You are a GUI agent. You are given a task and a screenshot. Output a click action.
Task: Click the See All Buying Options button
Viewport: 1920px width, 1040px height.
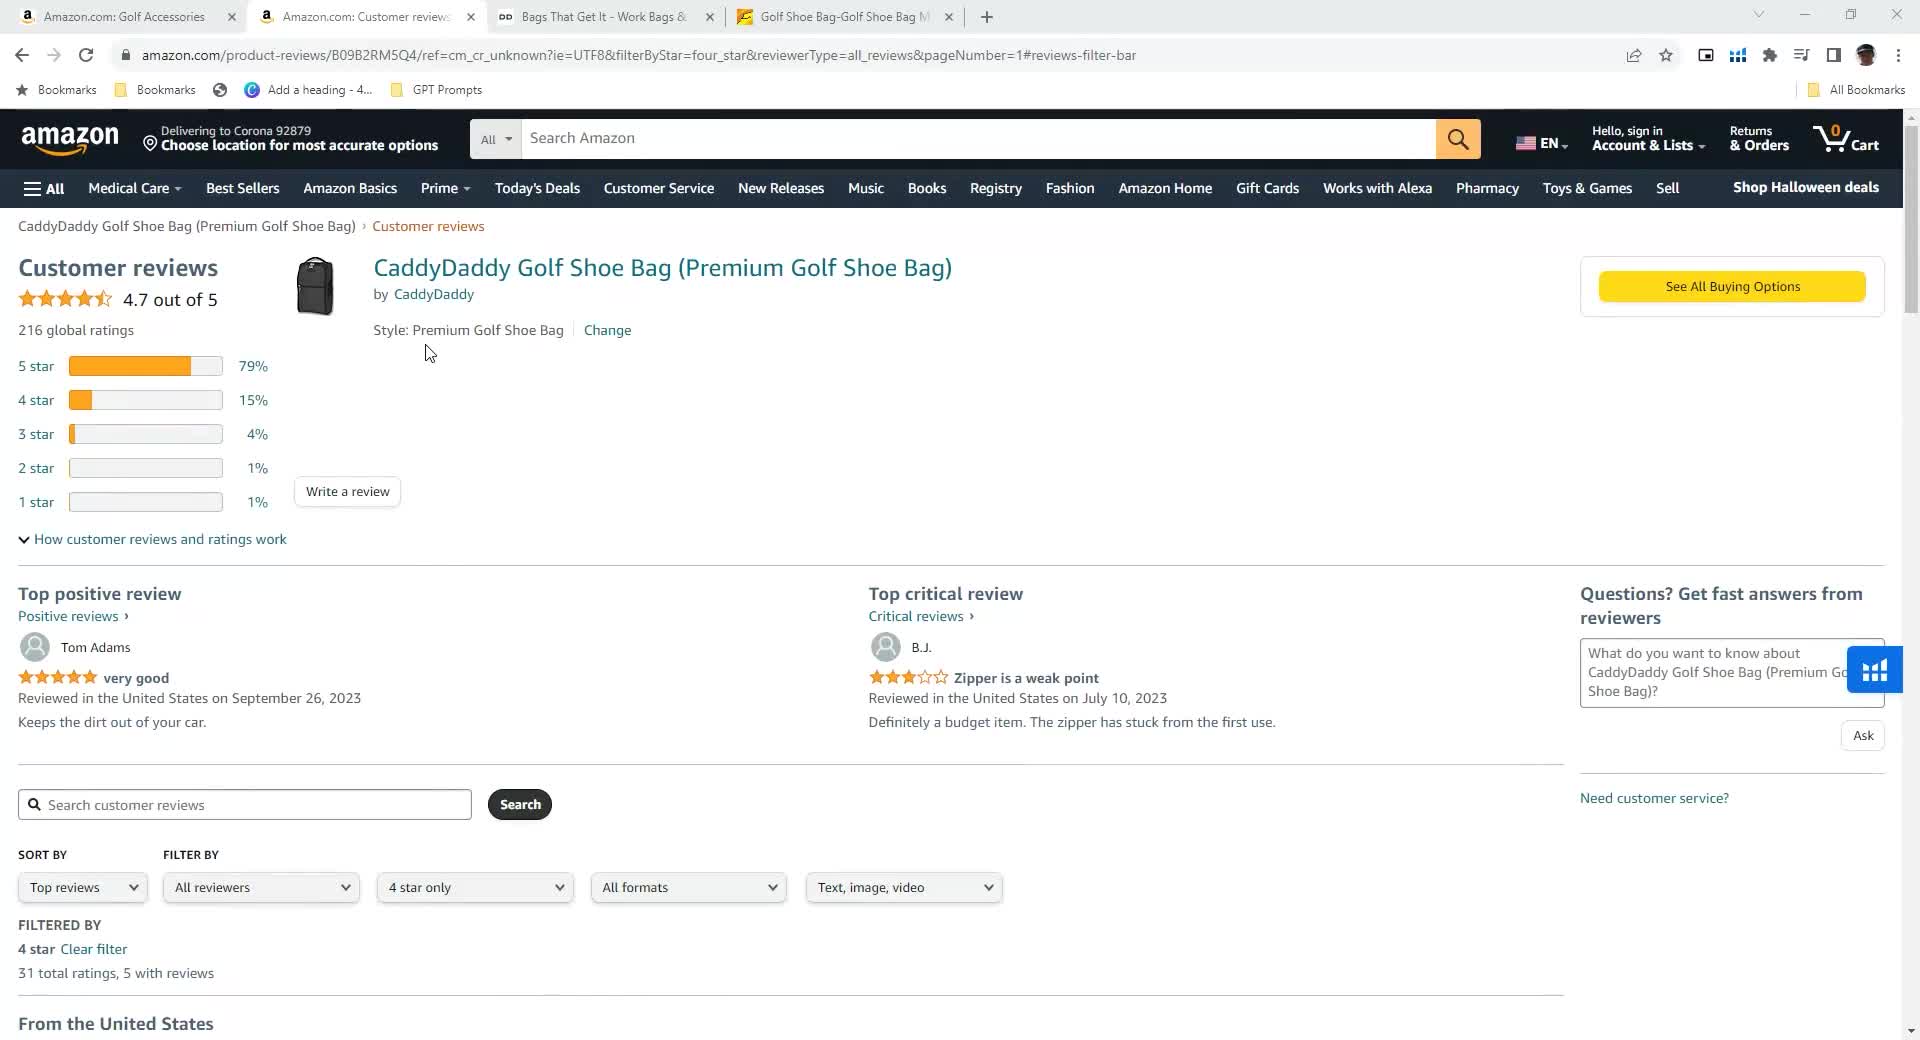1732,287
